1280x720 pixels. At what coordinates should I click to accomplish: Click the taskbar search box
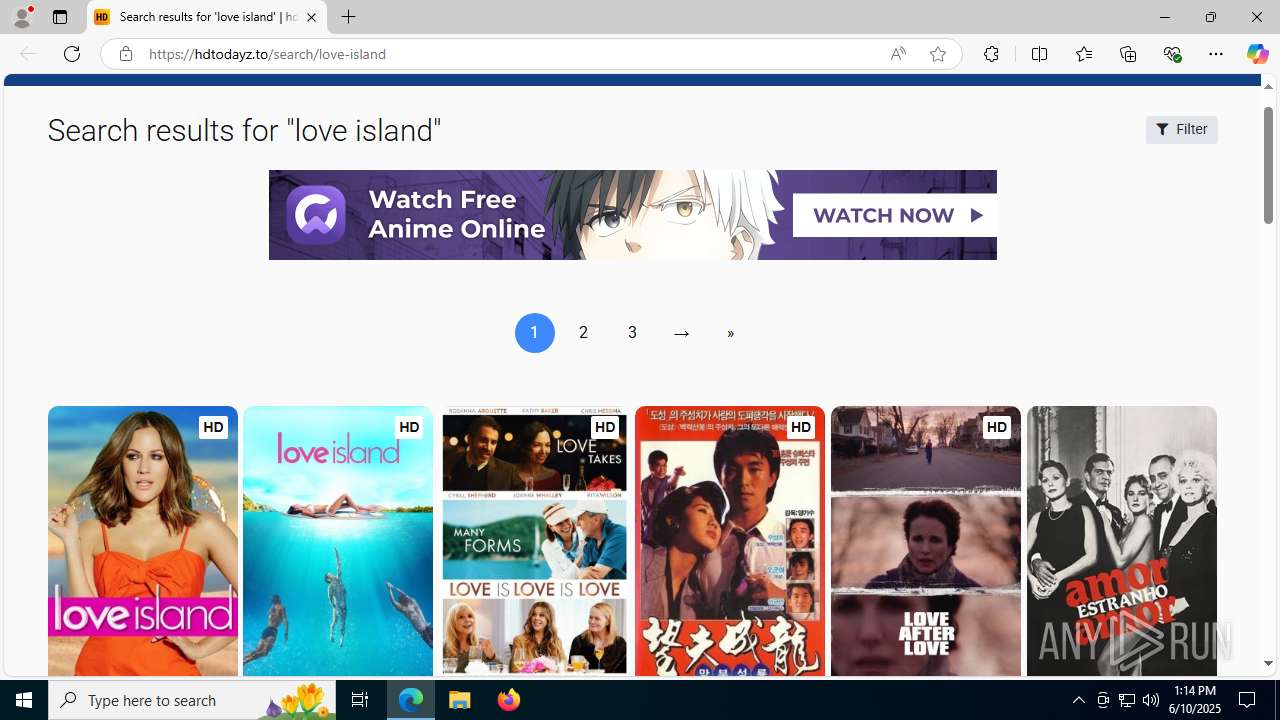(x=192, y=700)
